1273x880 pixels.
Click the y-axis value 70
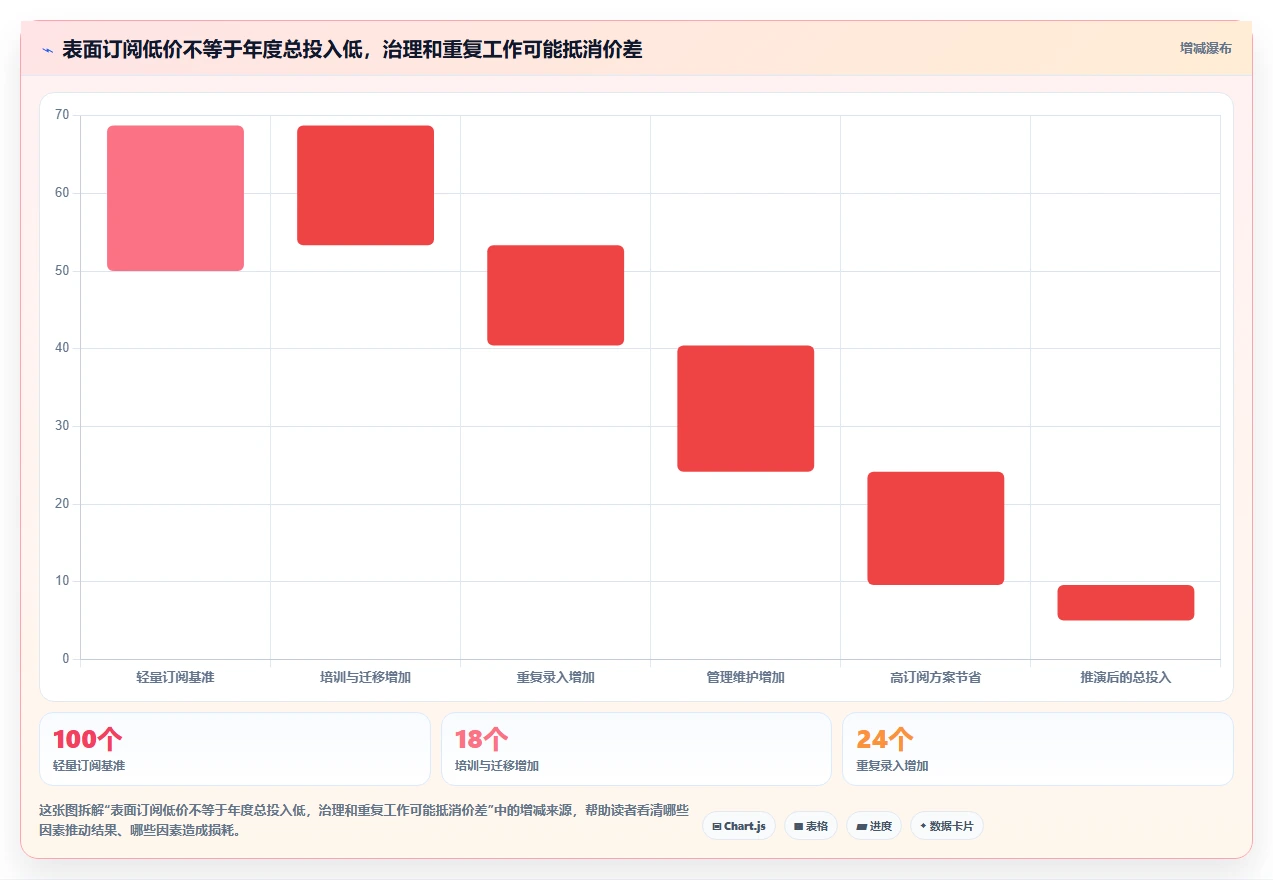click(x=62, y=115)
